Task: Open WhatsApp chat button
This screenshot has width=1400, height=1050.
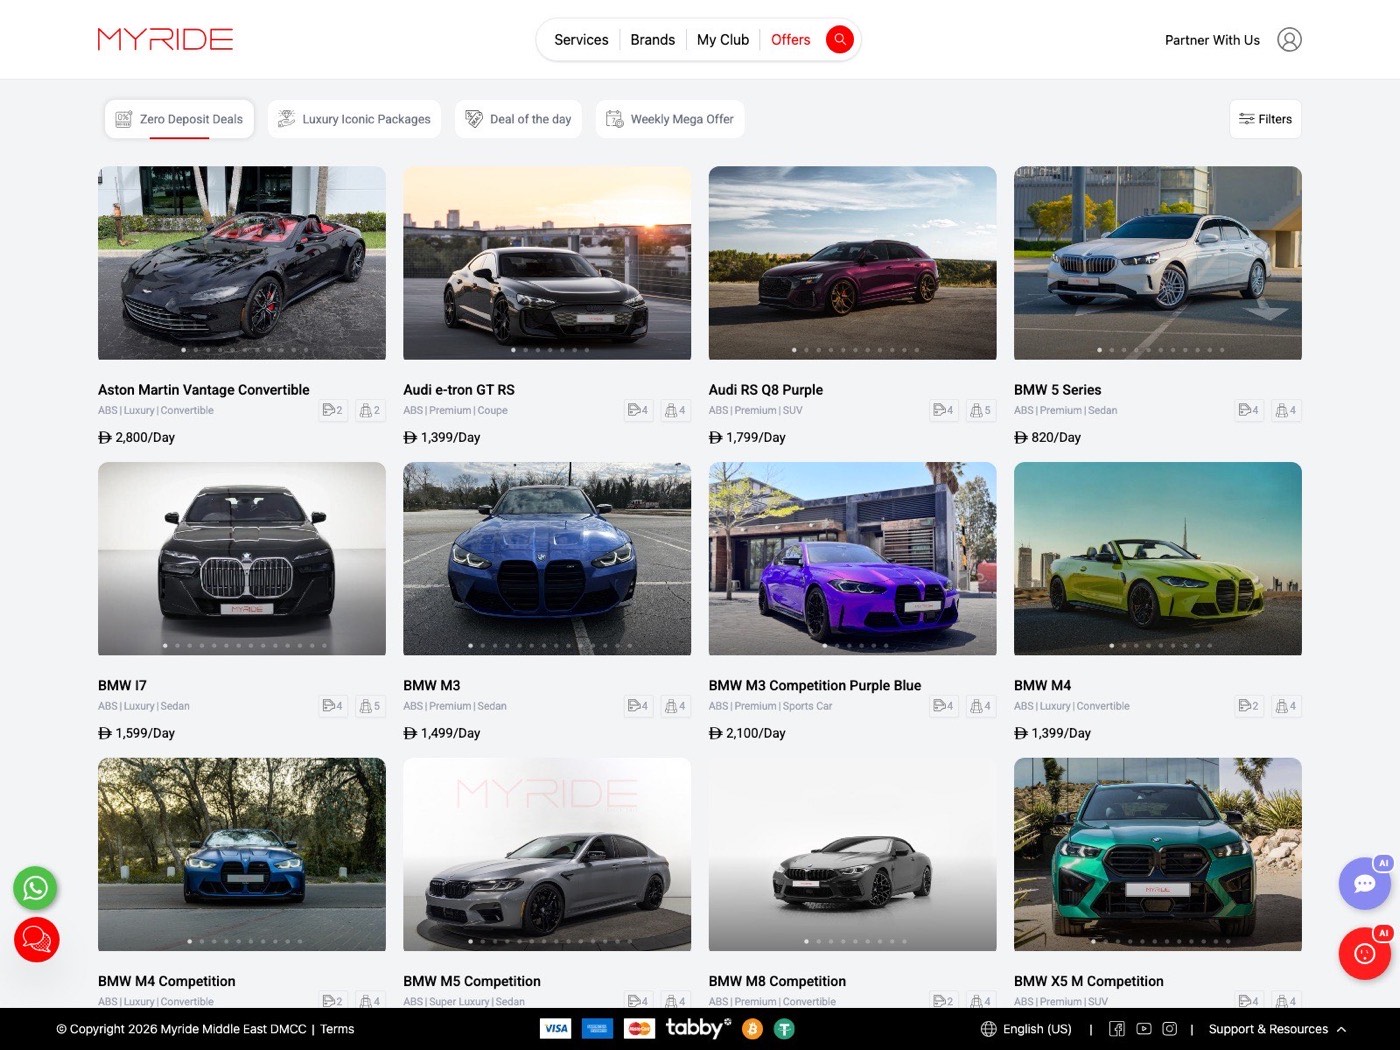Action: click(x=35, y=888)
